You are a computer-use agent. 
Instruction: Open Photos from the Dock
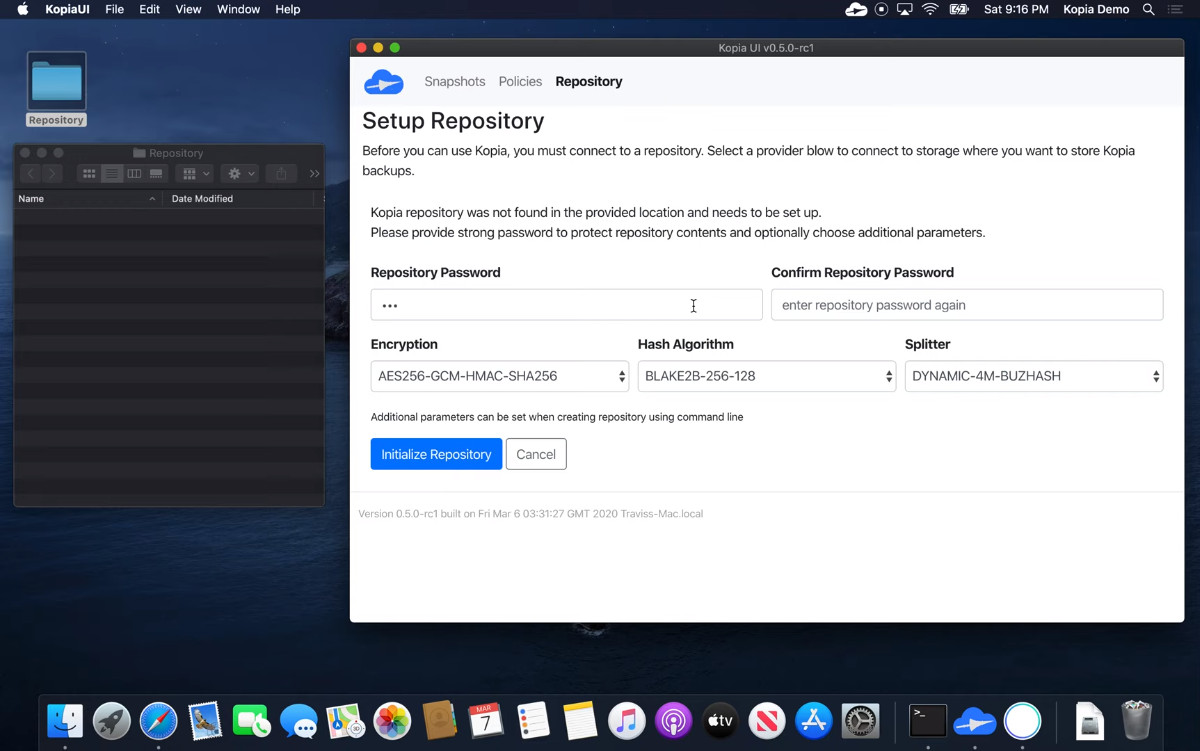coord(393,720)
